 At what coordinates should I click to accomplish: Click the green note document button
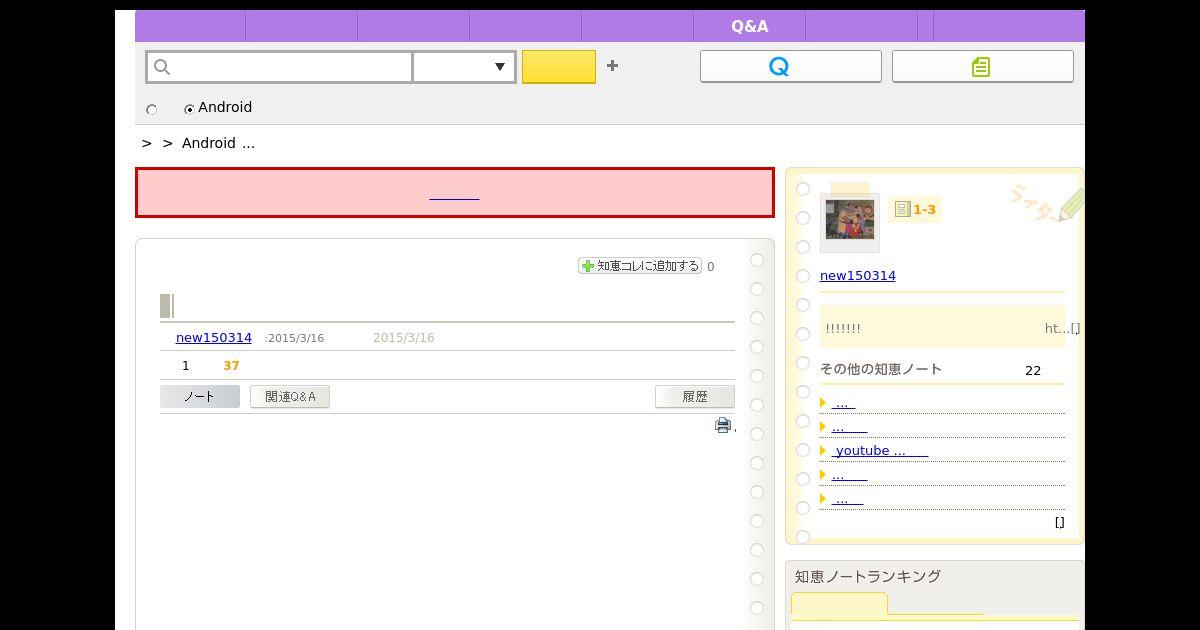point(982,66)
